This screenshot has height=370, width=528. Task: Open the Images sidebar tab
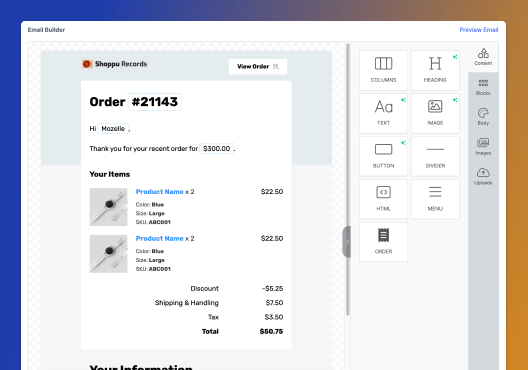coord(483,147)
